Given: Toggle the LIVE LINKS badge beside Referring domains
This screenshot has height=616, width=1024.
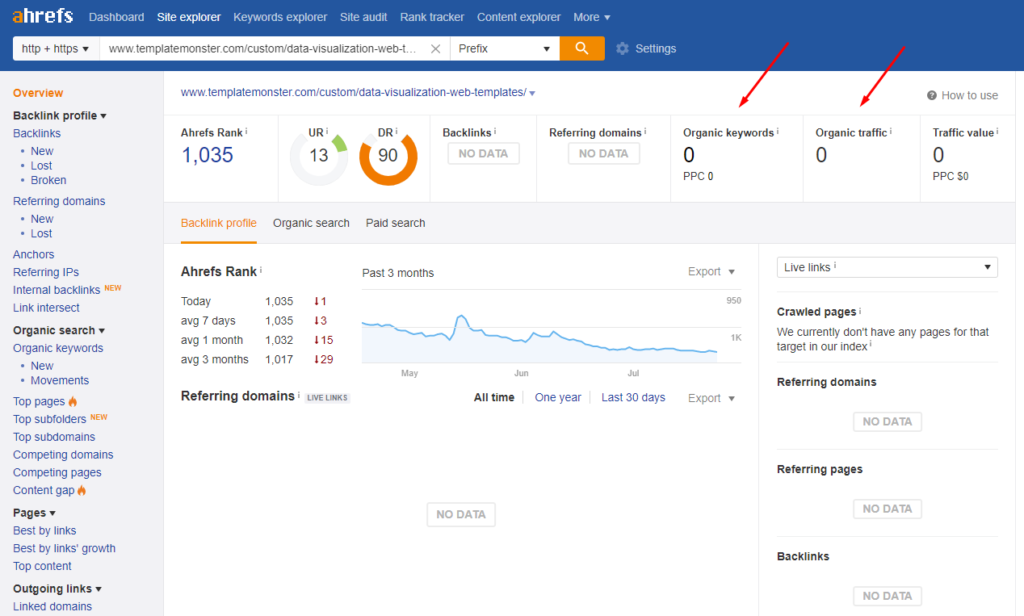Looking at the screenshot, I should point(327,396).
